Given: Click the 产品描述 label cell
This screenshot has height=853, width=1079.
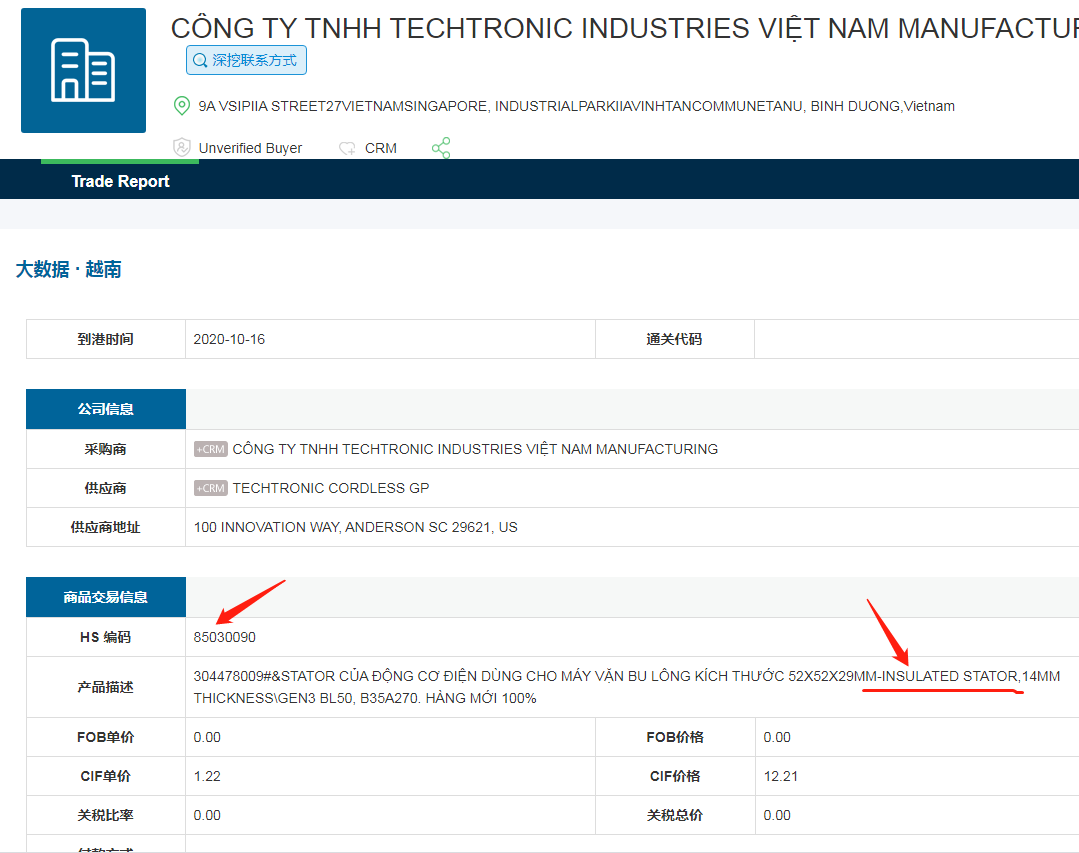Looking at the screenshot, I should pyautogui.click(x=105, y=687).
